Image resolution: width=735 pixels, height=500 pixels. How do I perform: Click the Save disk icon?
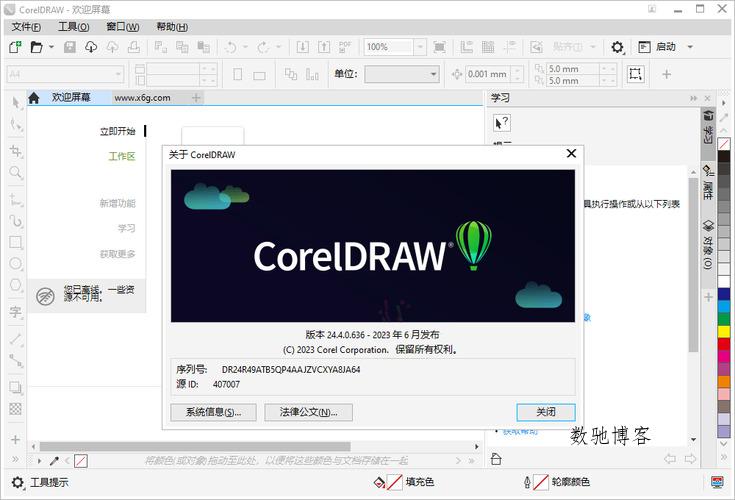(x=70, y=47)
